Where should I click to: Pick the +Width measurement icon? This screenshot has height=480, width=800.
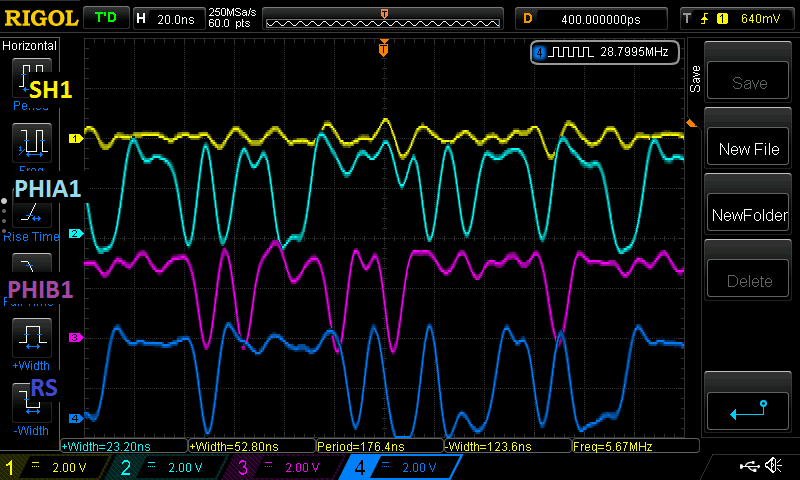pos(32,338)
